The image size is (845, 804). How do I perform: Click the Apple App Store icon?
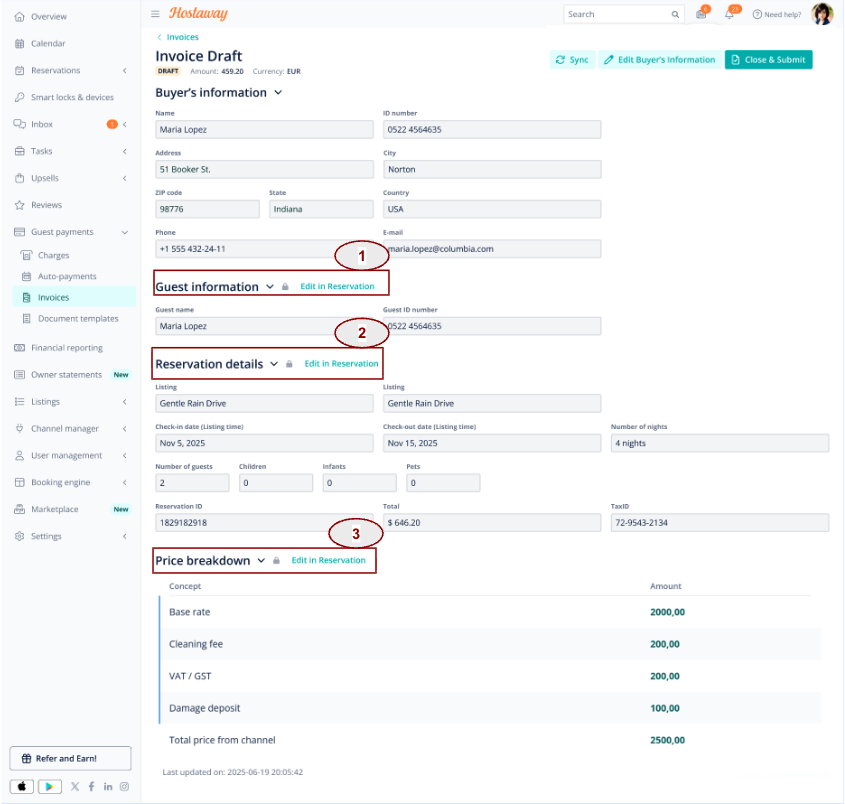[x=22, y=787]
